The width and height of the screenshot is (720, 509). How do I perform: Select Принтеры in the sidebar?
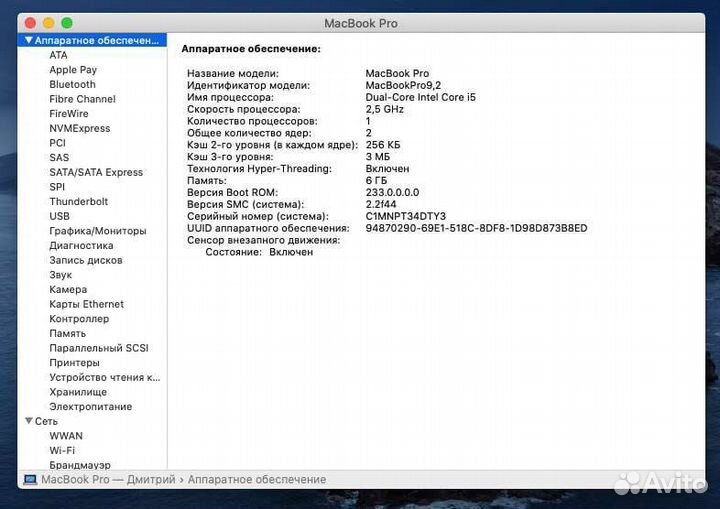(74, 363)
